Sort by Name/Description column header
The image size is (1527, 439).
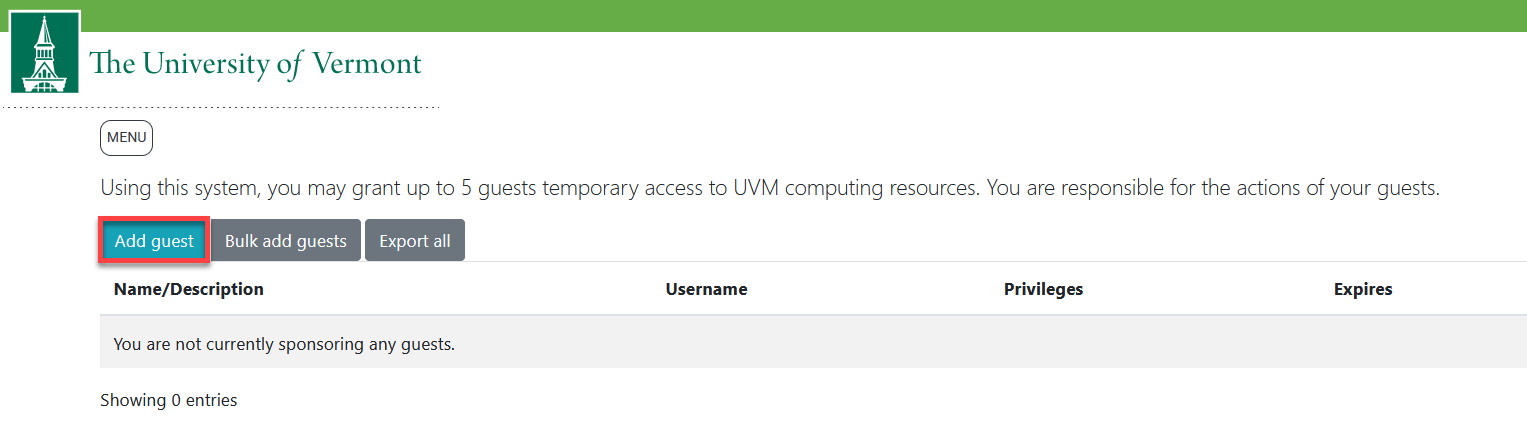click(x=189, y=289)
